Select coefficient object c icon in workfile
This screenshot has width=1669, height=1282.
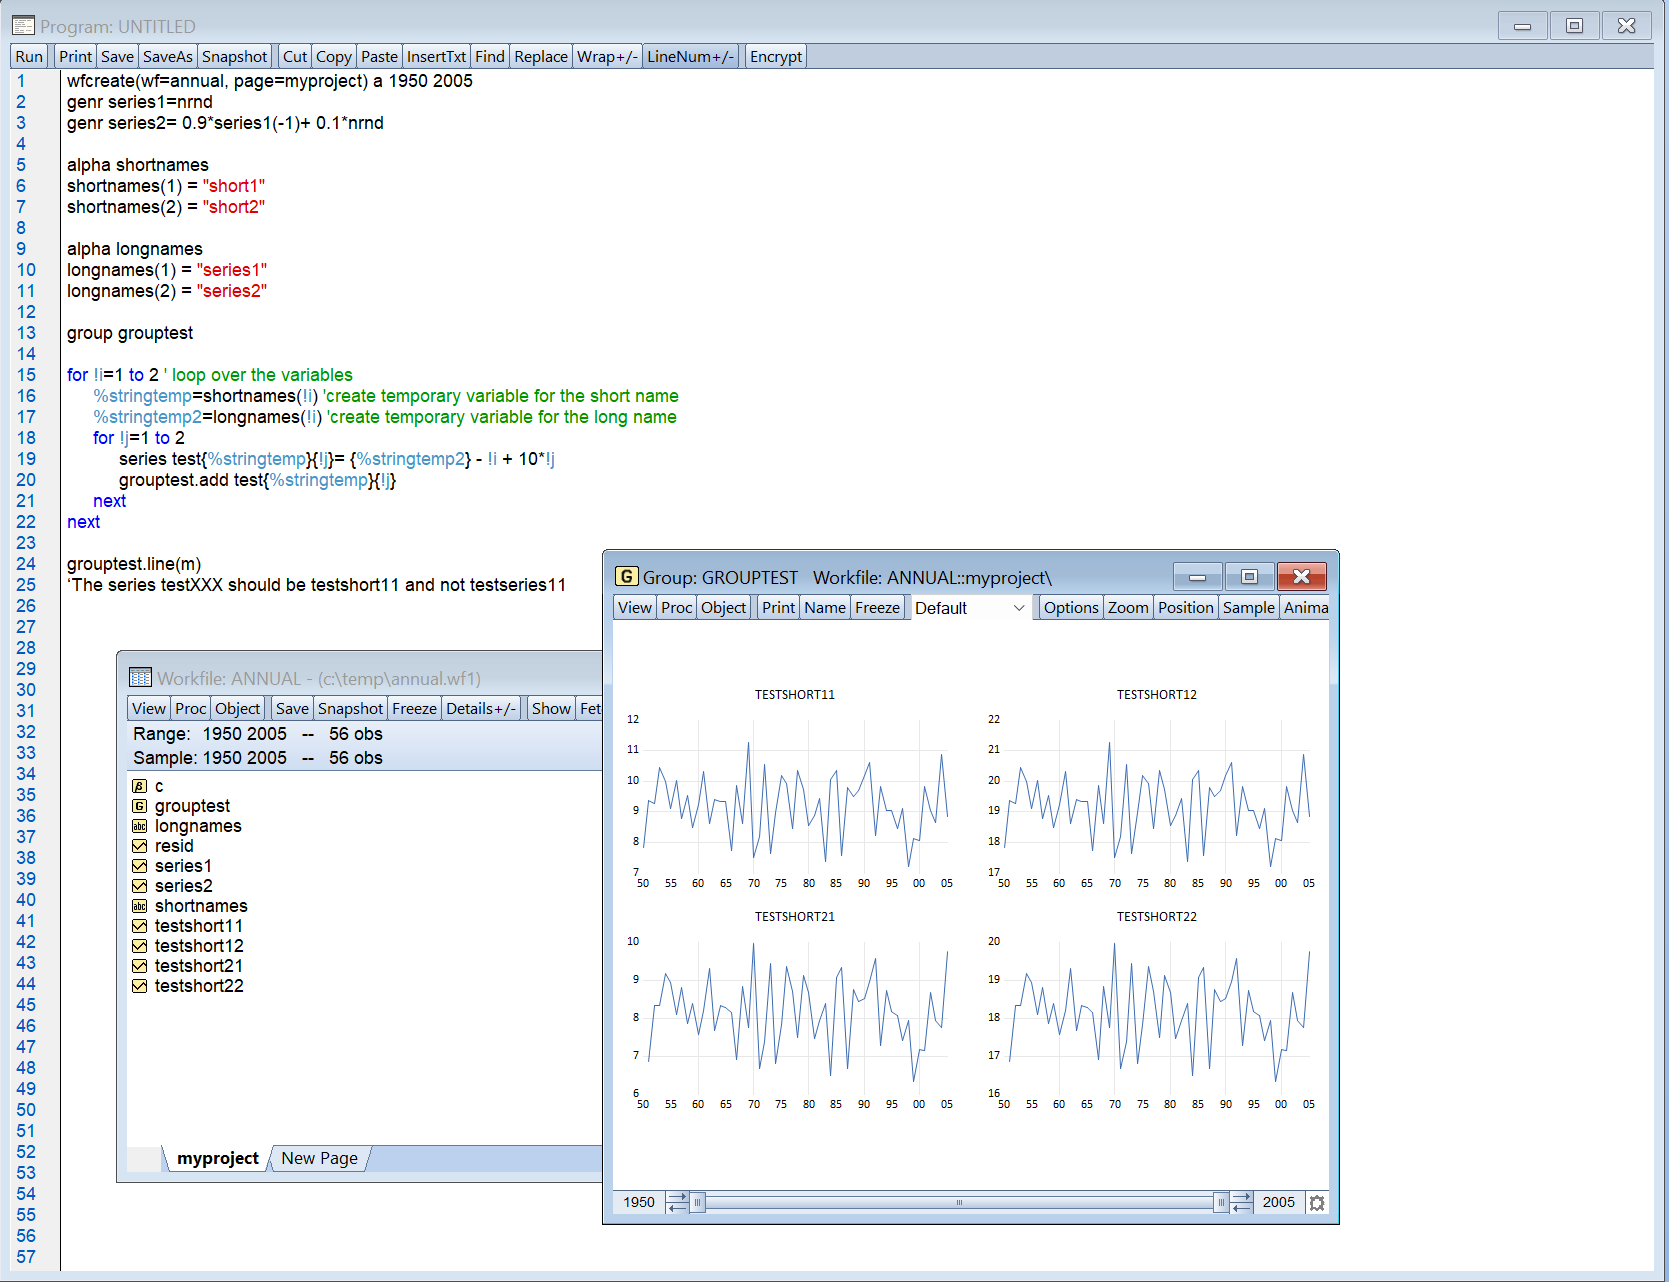139,786
